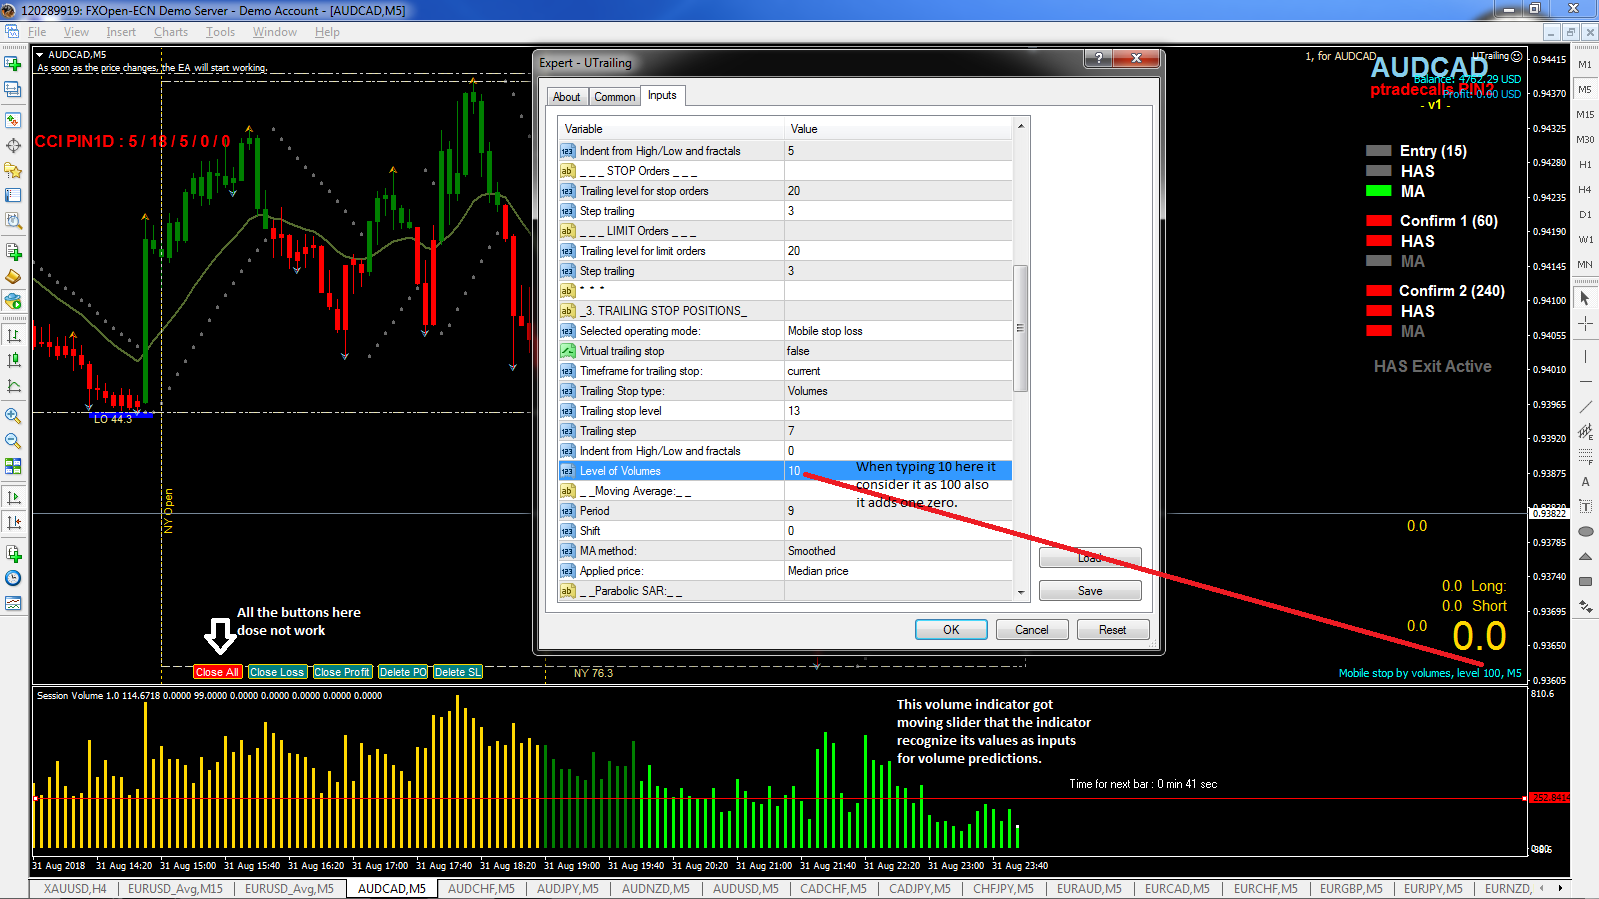1599x899 pixels.
Task: Click the inputs list scroll-down arrow
Action: coord(1020,592)
